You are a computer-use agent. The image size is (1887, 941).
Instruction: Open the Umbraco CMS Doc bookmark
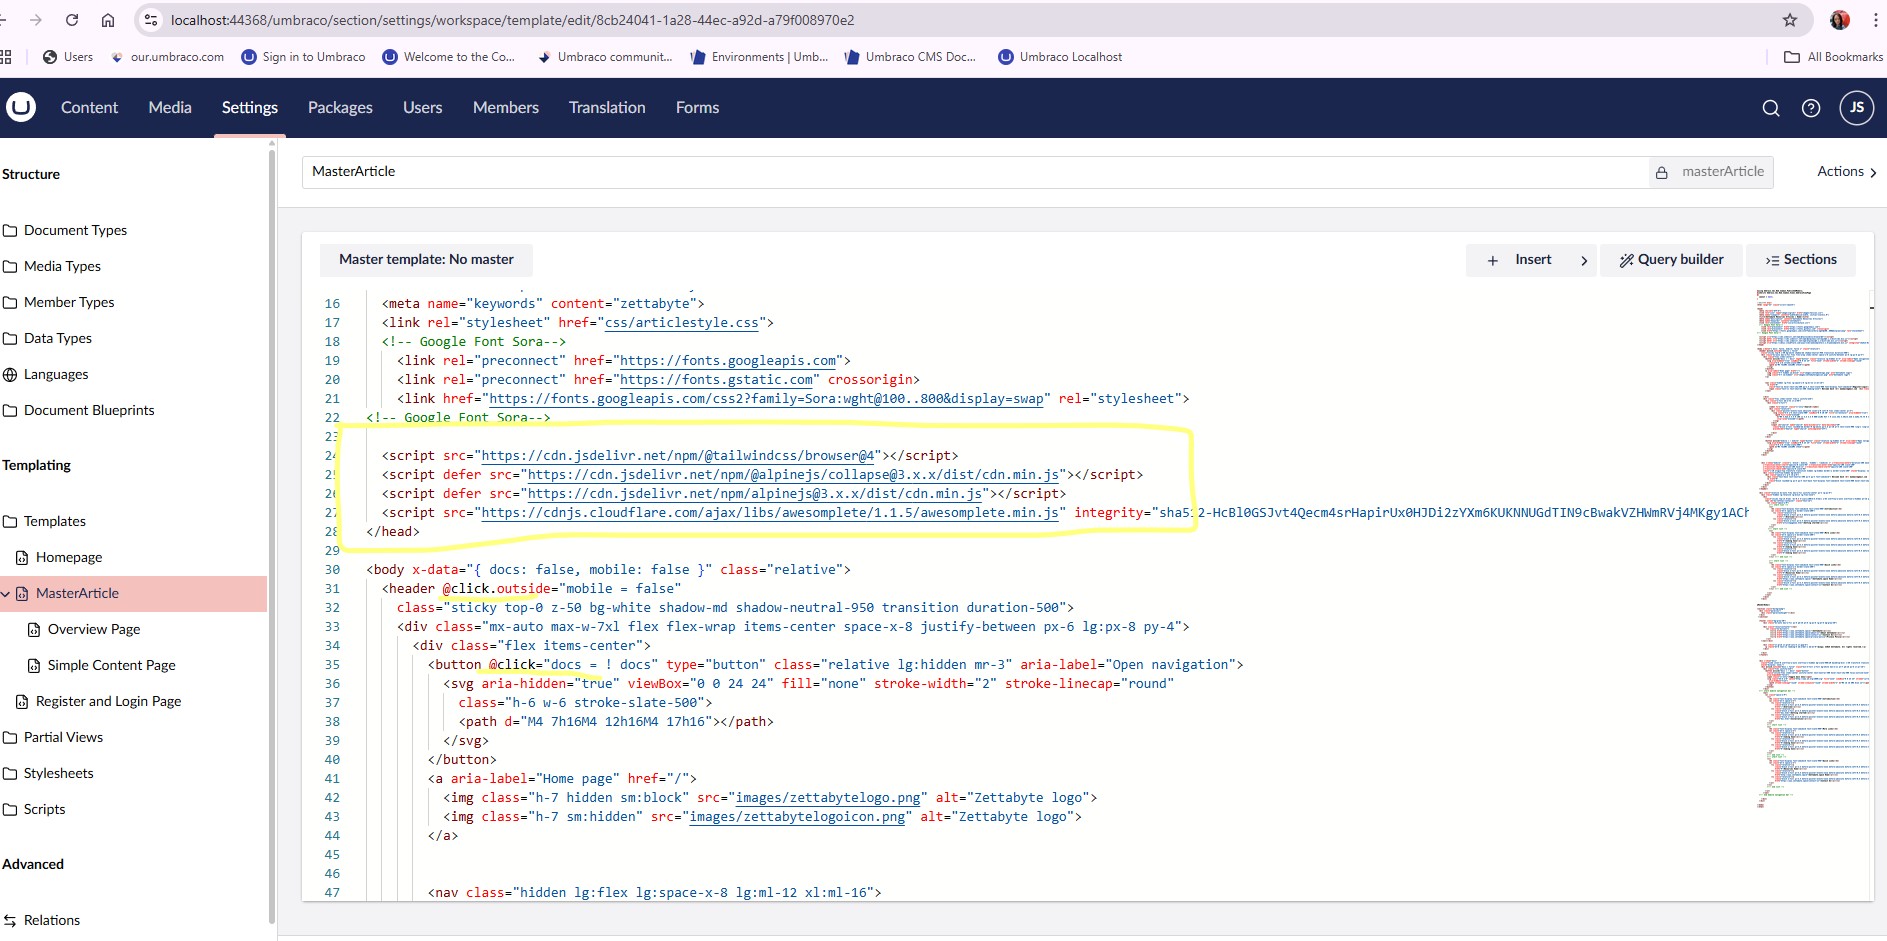[x=910, y=57]
